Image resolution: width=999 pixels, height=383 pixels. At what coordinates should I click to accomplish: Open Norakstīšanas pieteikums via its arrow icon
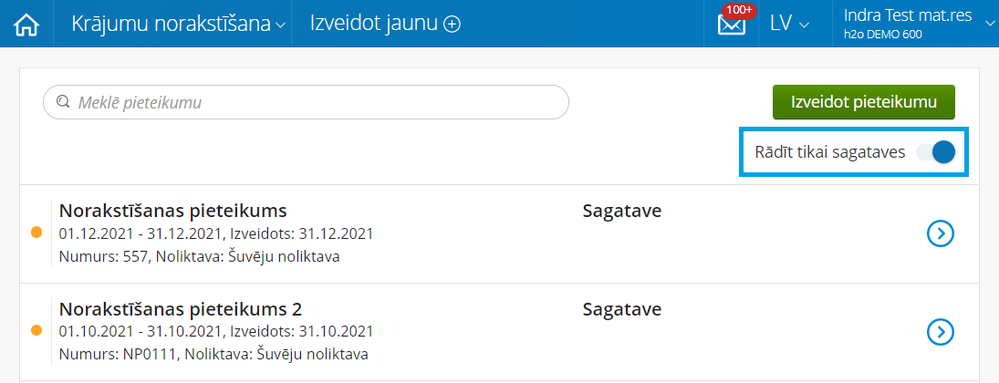(x=940, y=234)
